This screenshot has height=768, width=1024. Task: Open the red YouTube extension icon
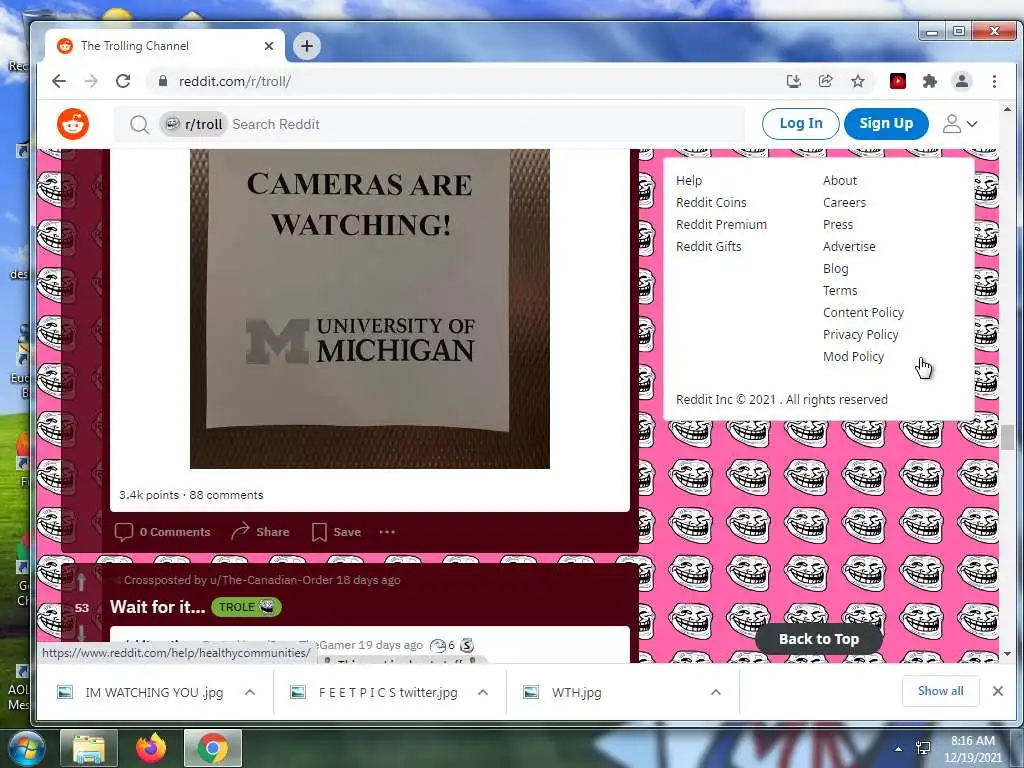pos(898,81)
